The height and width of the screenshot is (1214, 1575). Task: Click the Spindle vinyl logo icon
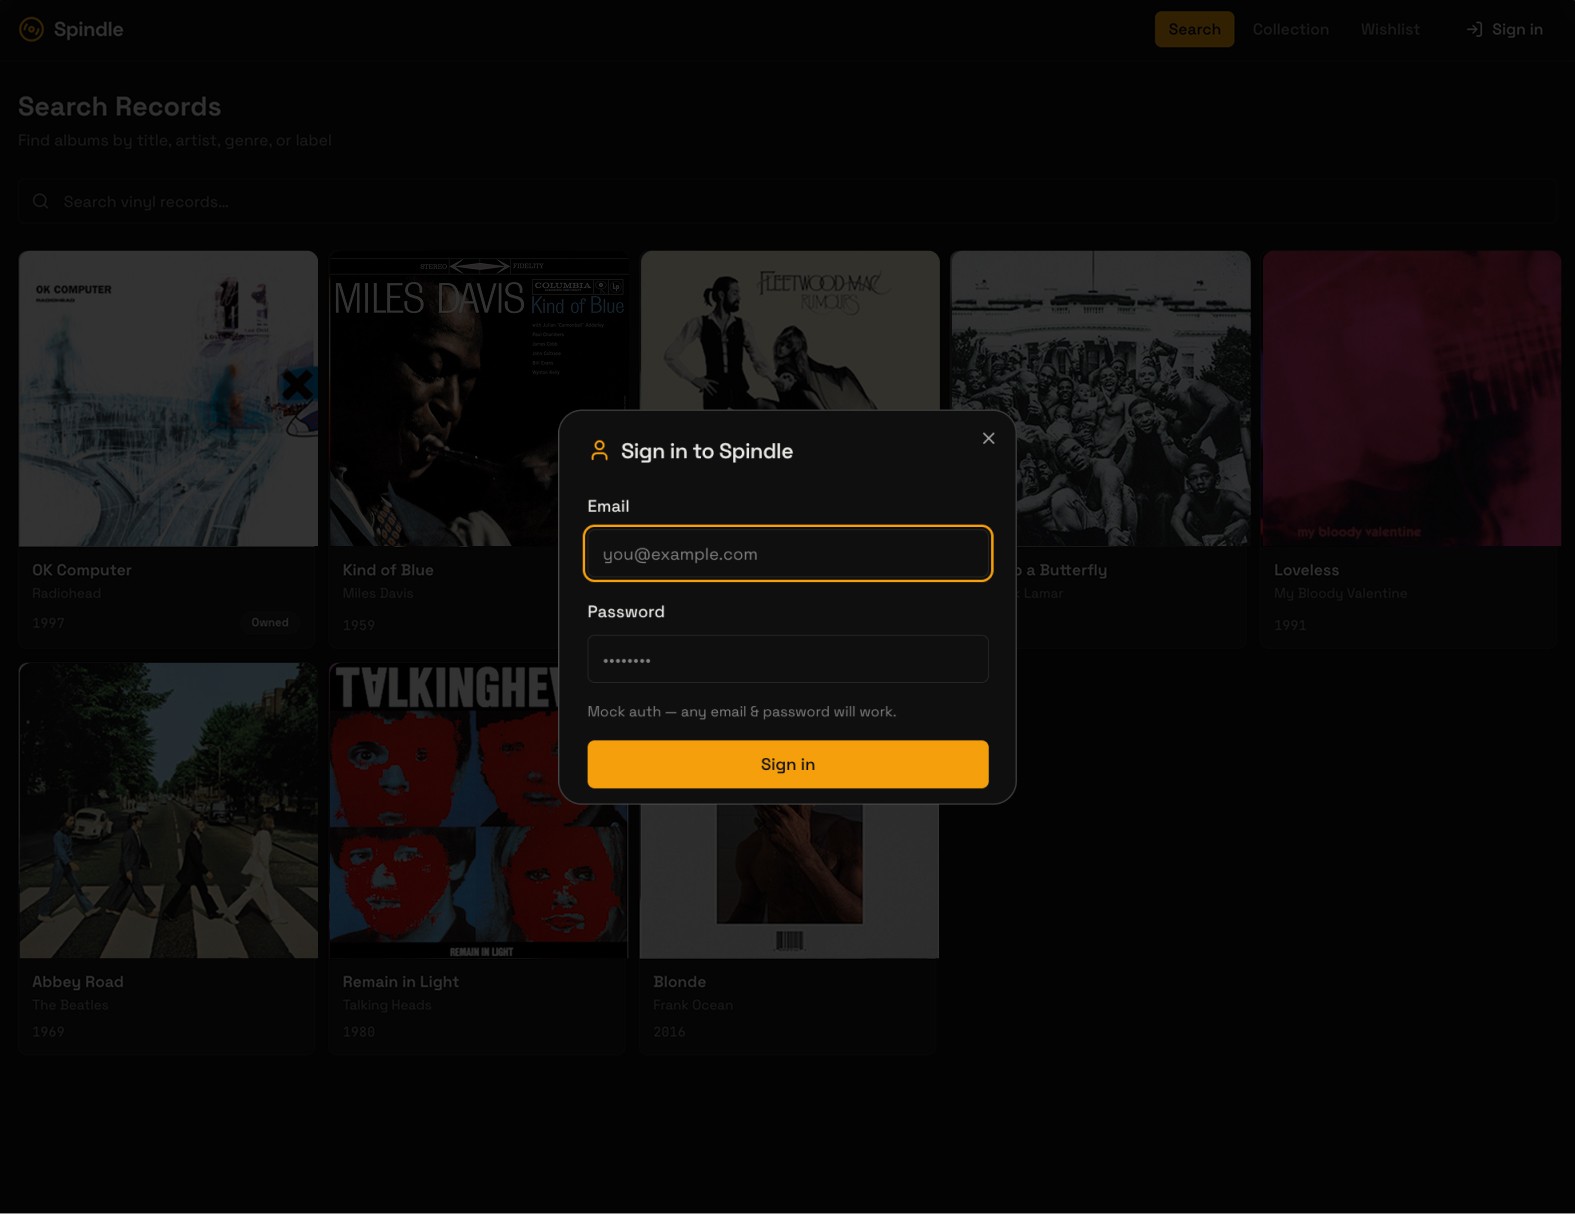click(x=32, y=29)
